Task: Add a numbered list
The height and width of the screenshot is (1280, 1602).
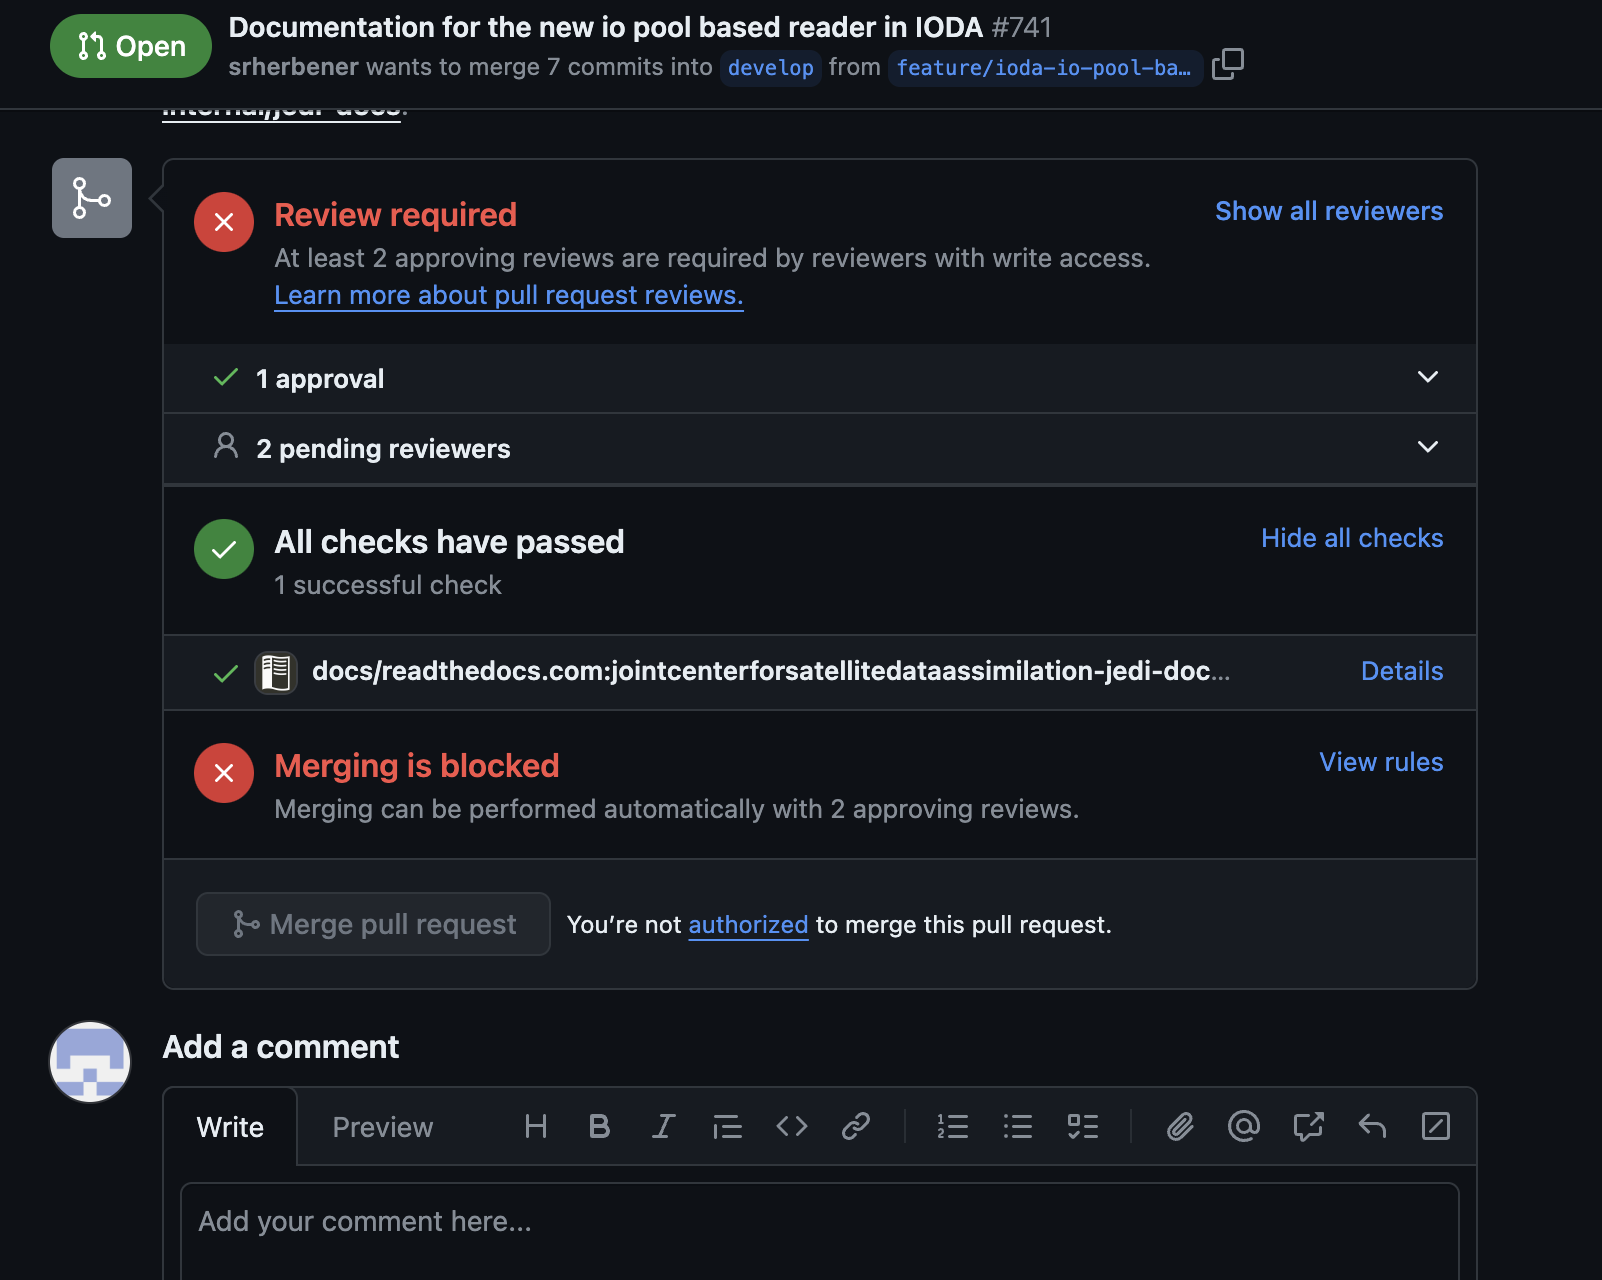Action: point(952,1127)
